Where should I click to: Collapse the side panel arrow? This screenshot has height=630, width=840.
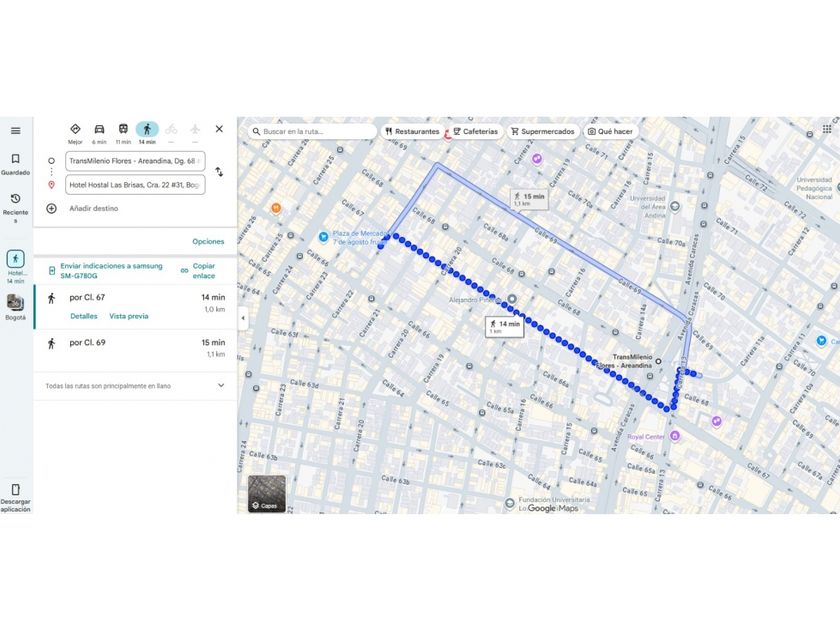click(243, 318)
